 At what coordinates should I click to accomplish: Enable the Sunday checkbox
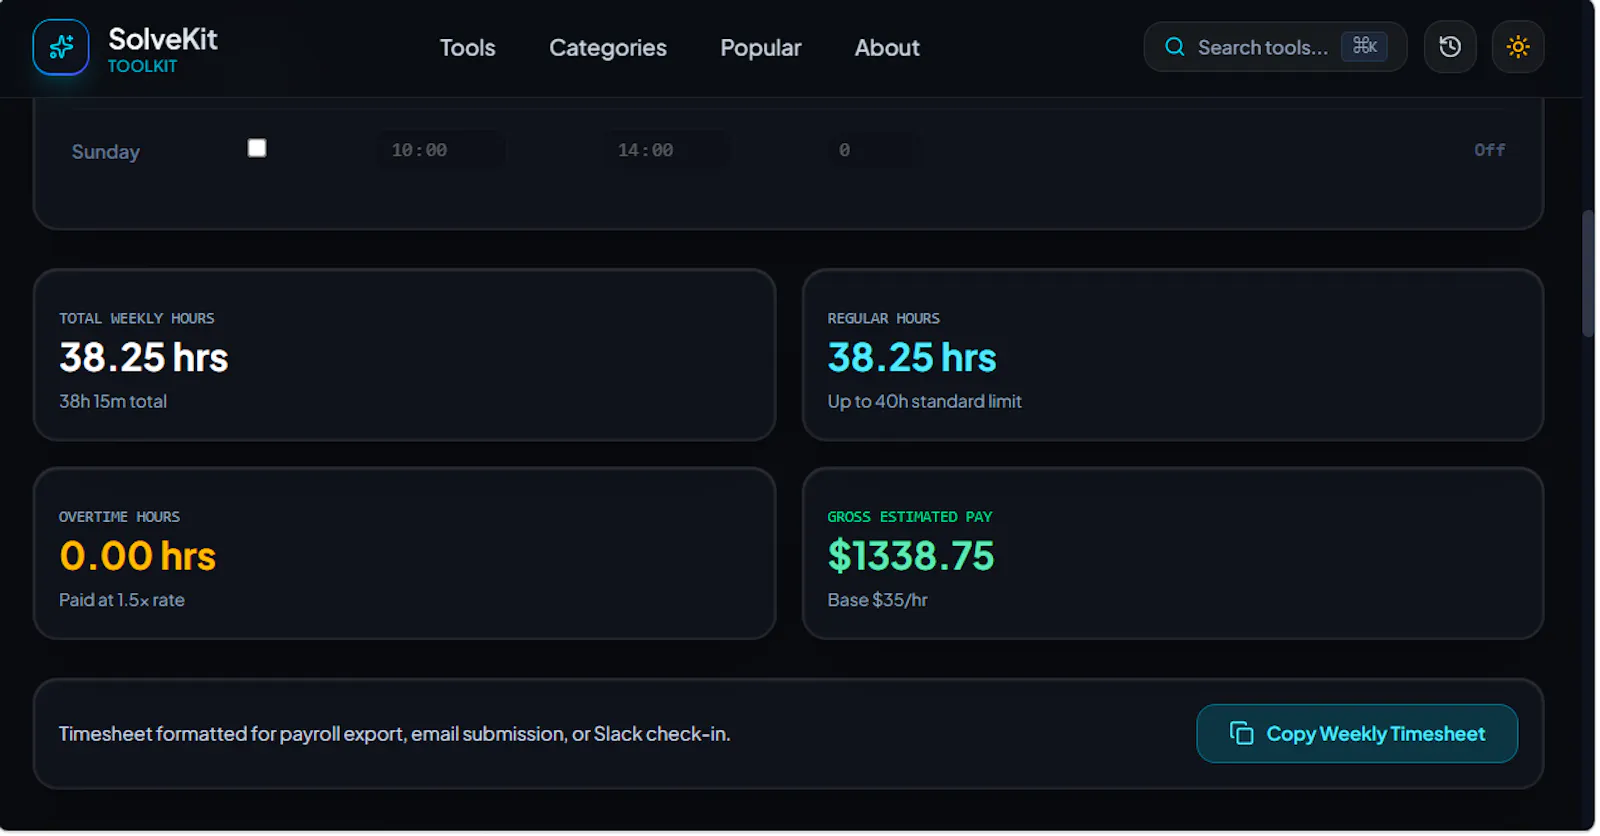[257, 148]
